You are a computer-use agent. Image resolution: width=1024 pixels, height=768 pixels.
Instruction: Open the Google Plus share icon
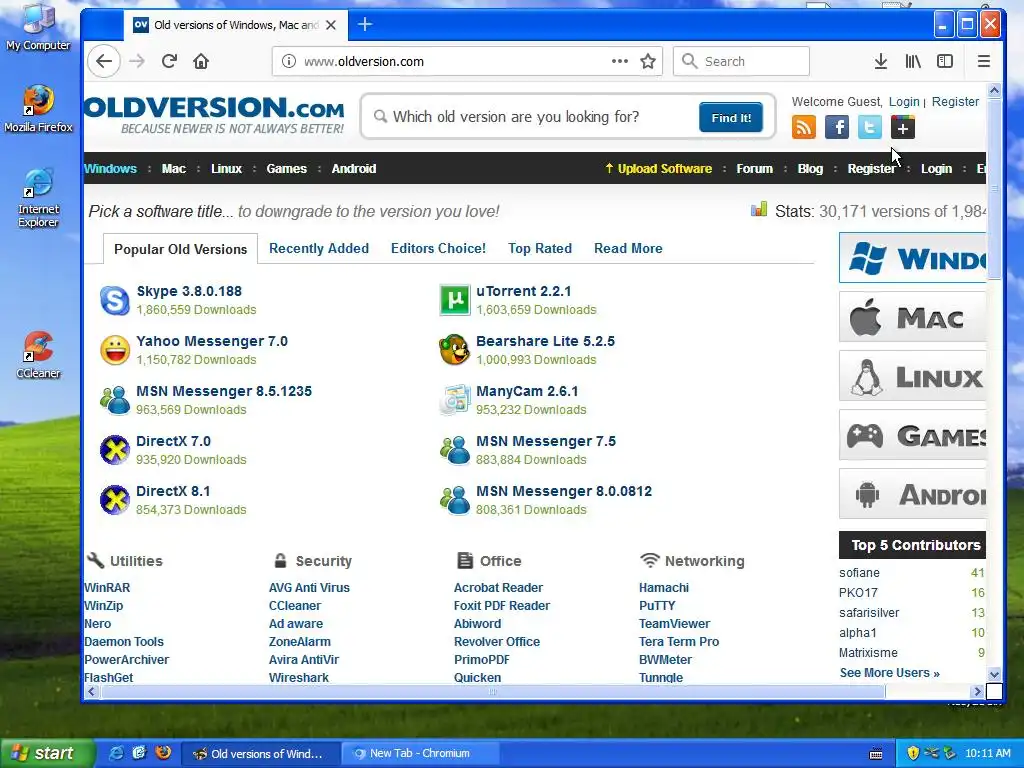point(903,127)
